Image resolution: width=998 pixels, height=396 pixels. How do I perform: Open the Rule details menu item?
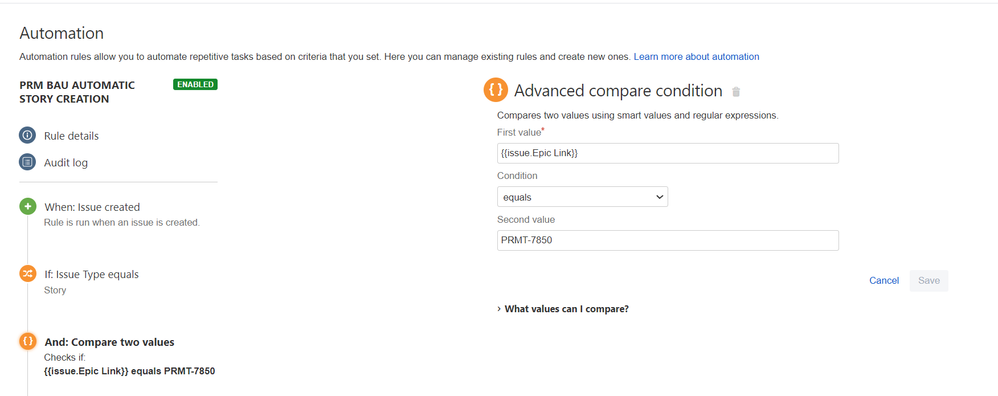[x=71, y=136]
